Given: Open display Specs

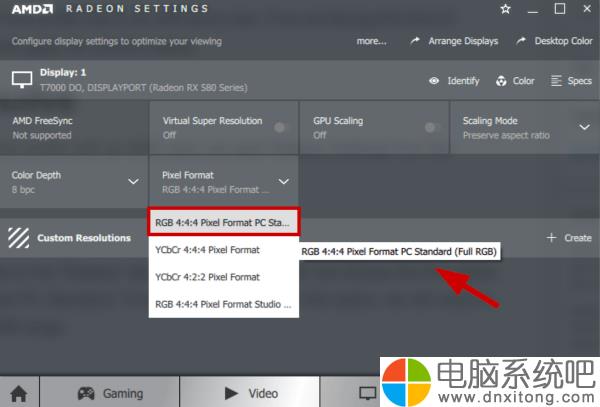Looking at the screenshot, I should coord(571,81).
